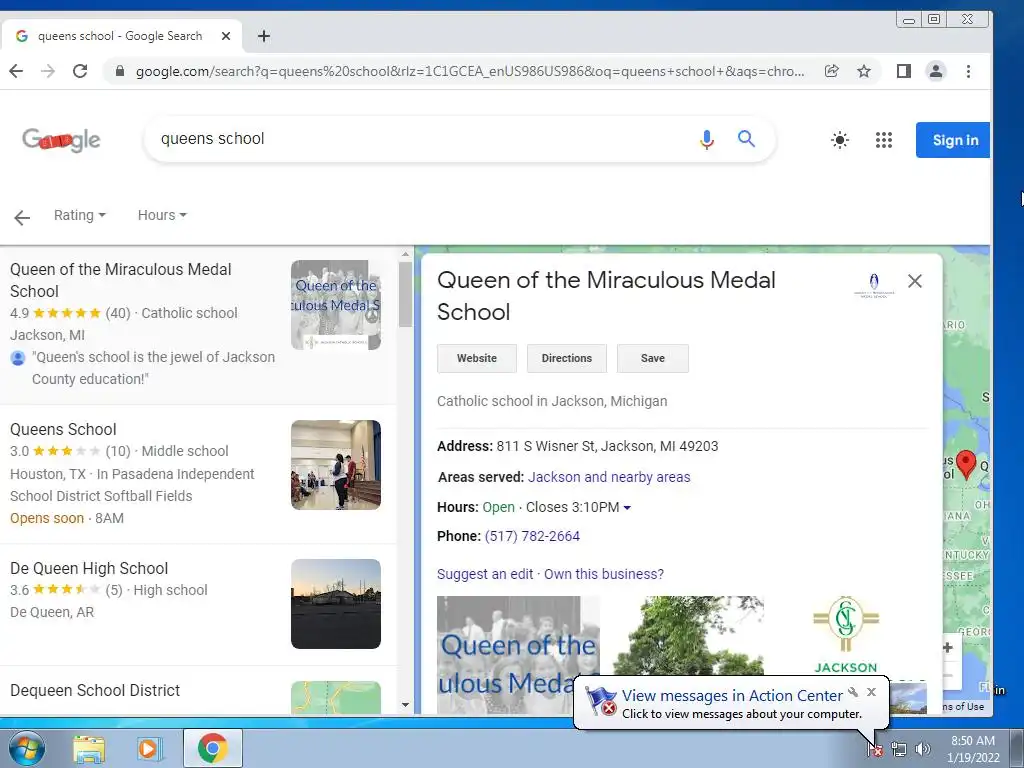Close the queens school search tab

(226, 36)
